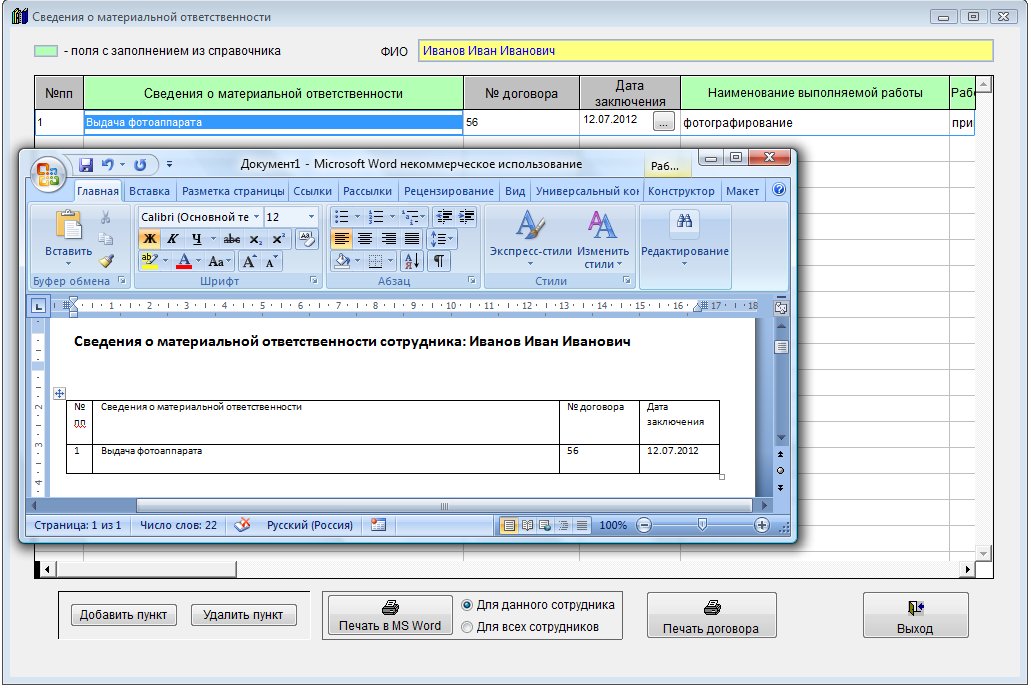This screenshot has height=688, width=1031.
Task: Click the Удалить пункт button
Action: pyautogui.click(x=243, y=615)
